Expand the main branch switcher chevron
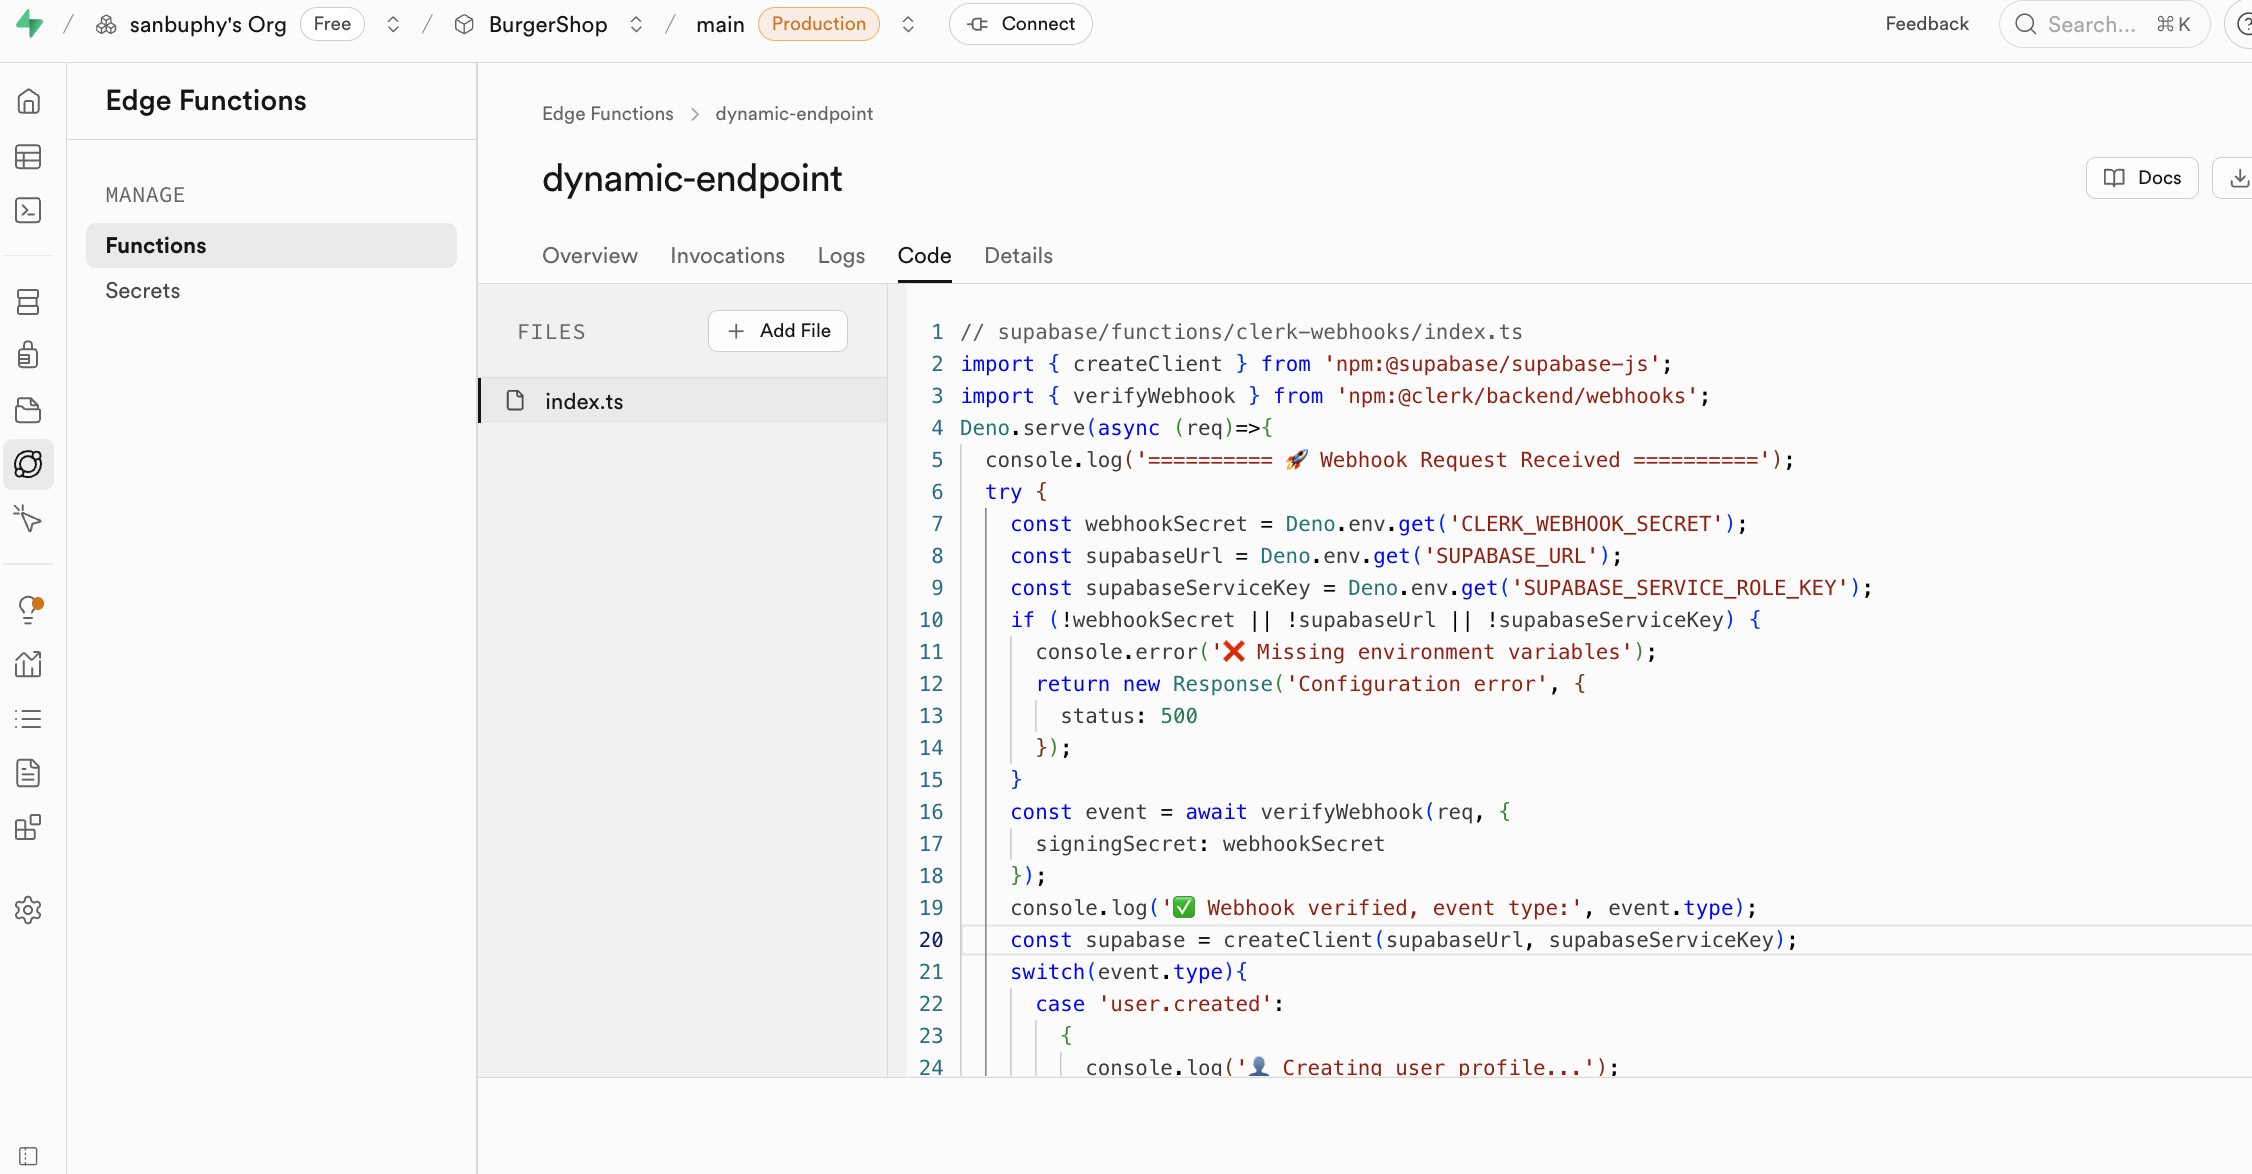The image size is (2252, 1174). (908, 24)
